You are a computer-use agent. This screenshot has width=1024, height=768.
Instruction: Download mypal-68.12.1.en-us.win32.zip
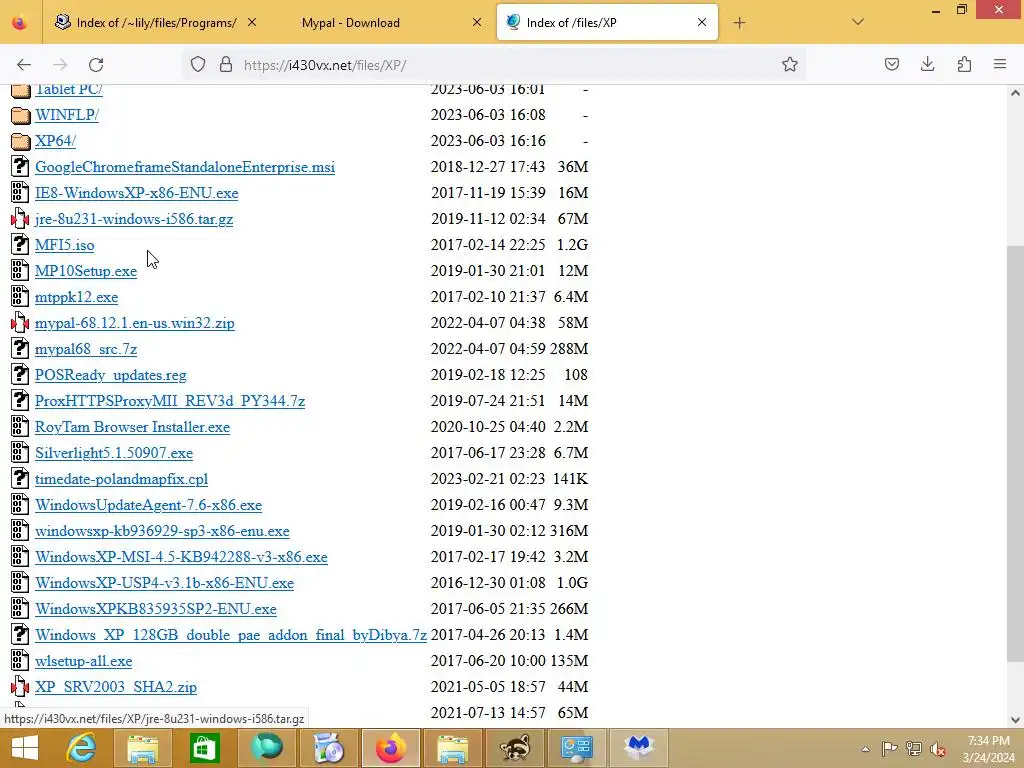pos(135,323)
